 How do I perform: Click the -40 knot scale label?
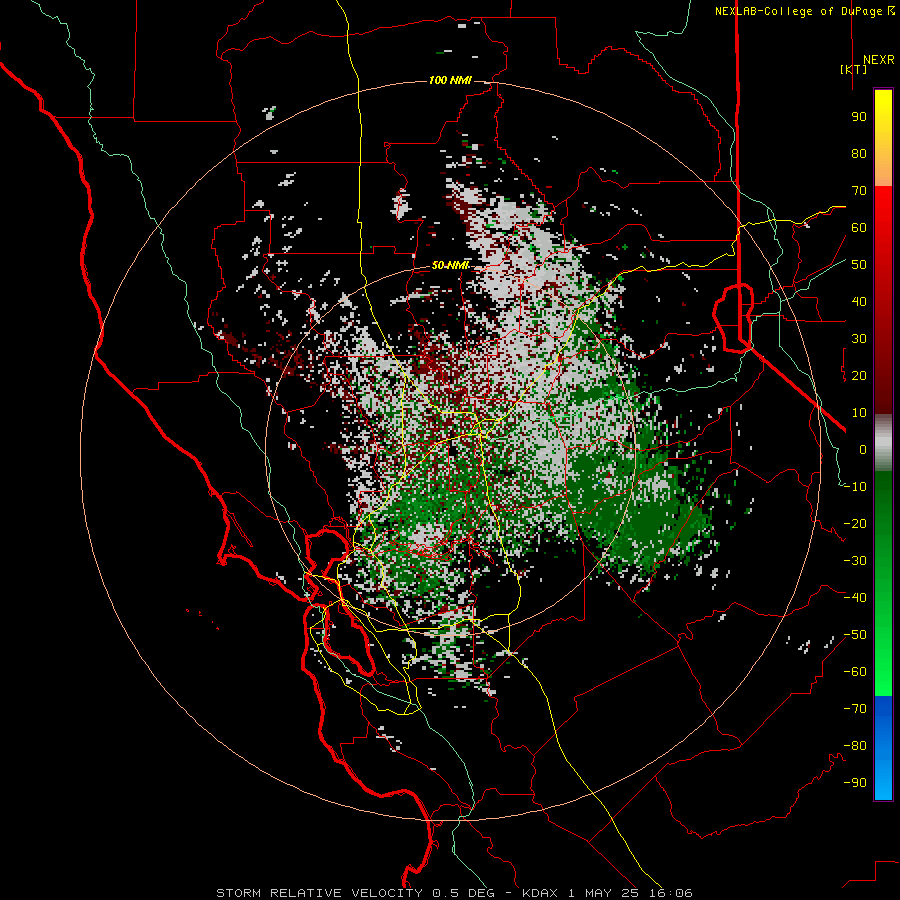tap(855, 598)
